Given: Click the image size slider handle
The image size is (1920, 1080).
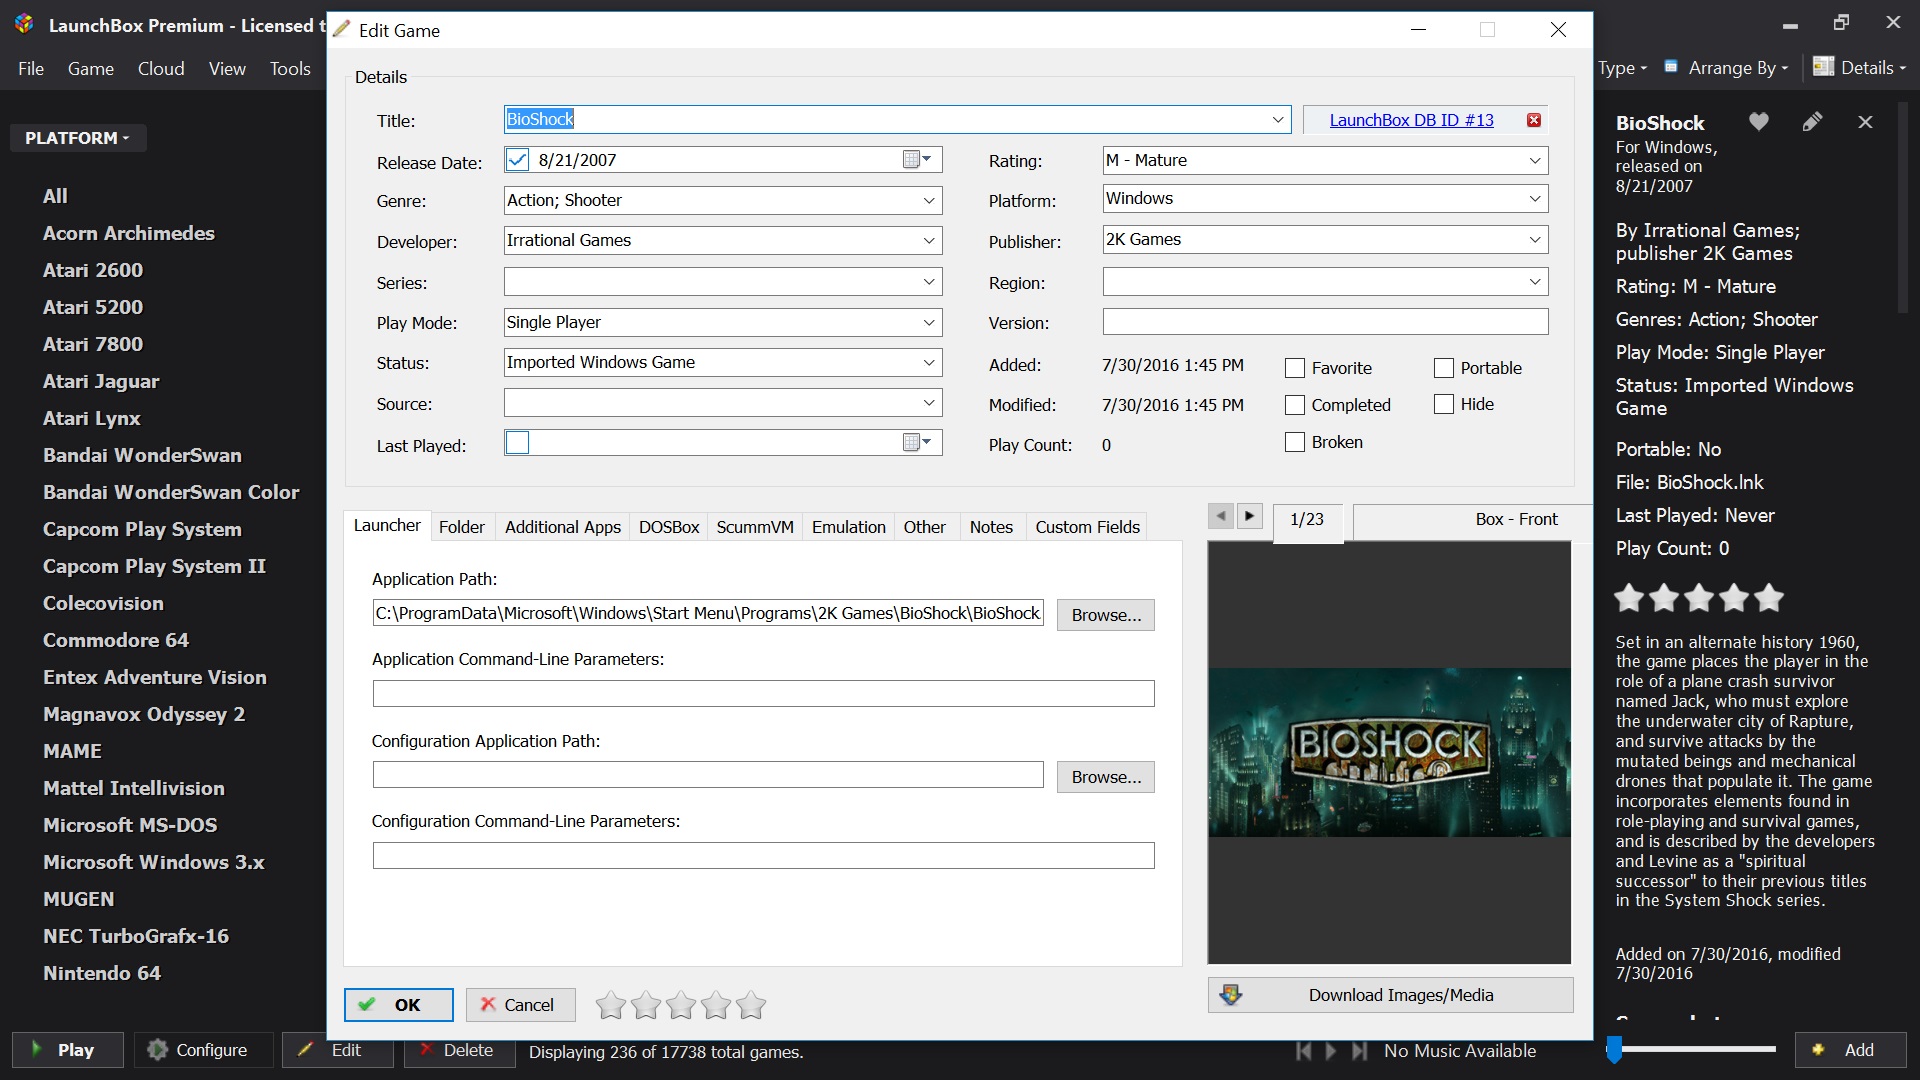Looking at the screenshot, I should 1614,1049.
